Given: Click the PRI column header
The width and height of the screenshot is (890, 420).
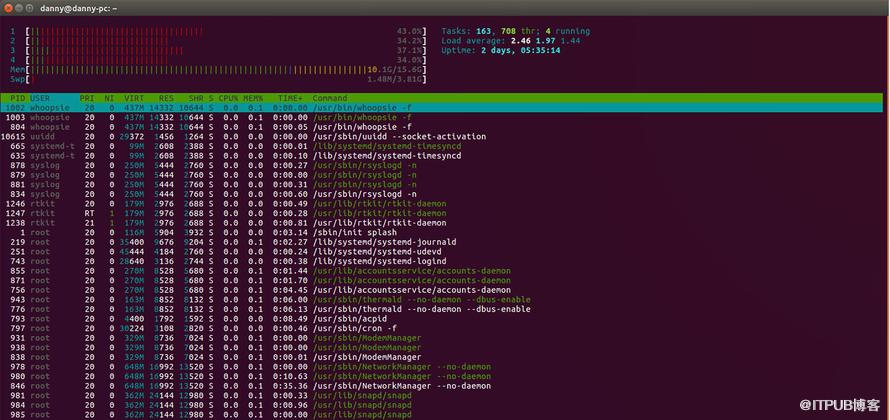Looking at the screenshot, I should 87,98.
